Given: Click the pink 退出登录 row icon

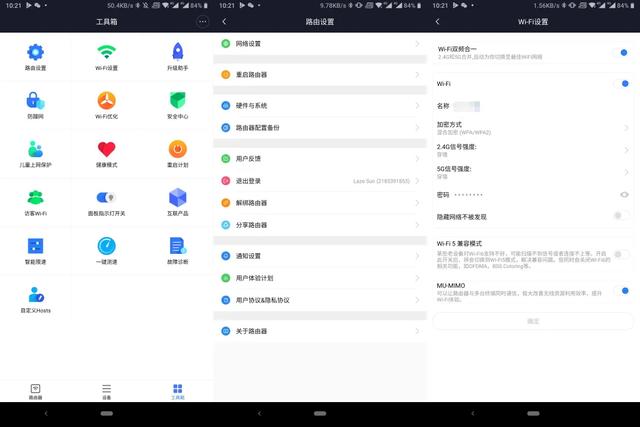Looking at the screenshot, I should pyautogui.click(x=226, y=180).
